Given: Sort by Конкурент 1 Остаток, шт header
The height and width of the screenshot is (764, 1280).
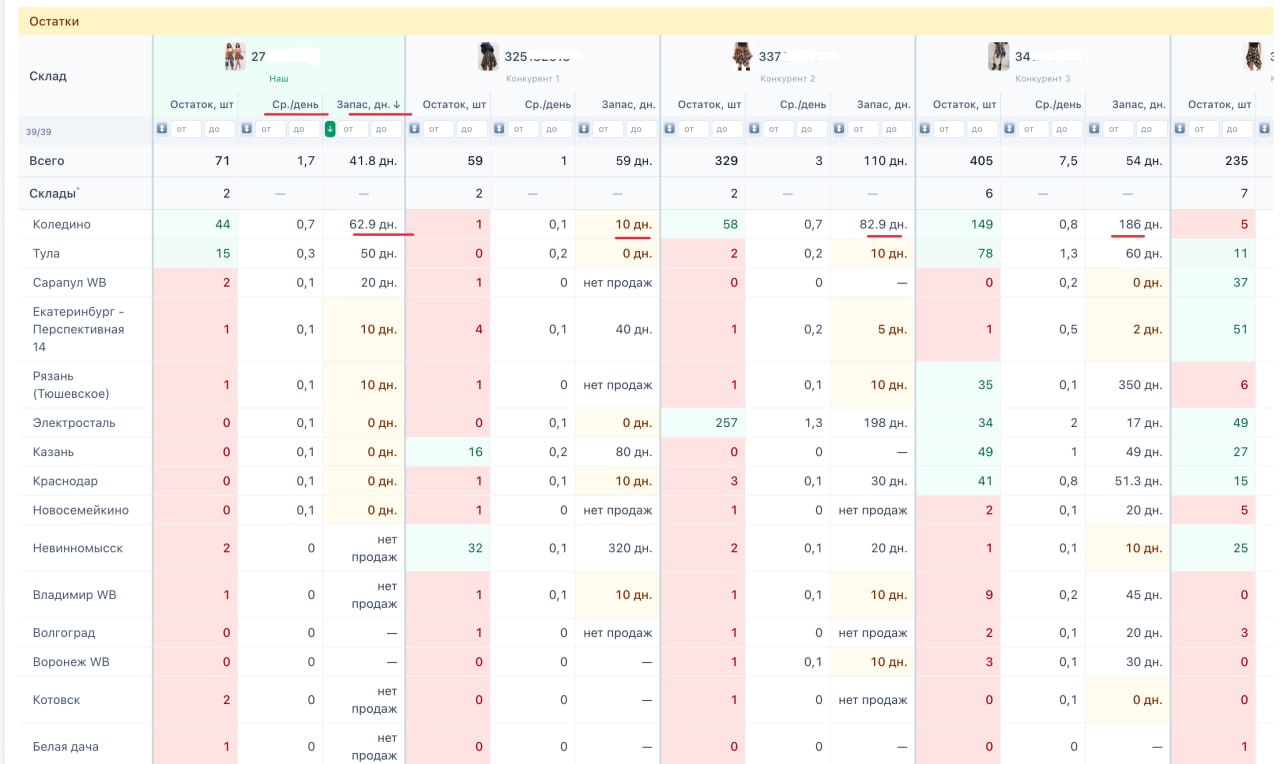Looking at the screenshot, I should [454, 104].
